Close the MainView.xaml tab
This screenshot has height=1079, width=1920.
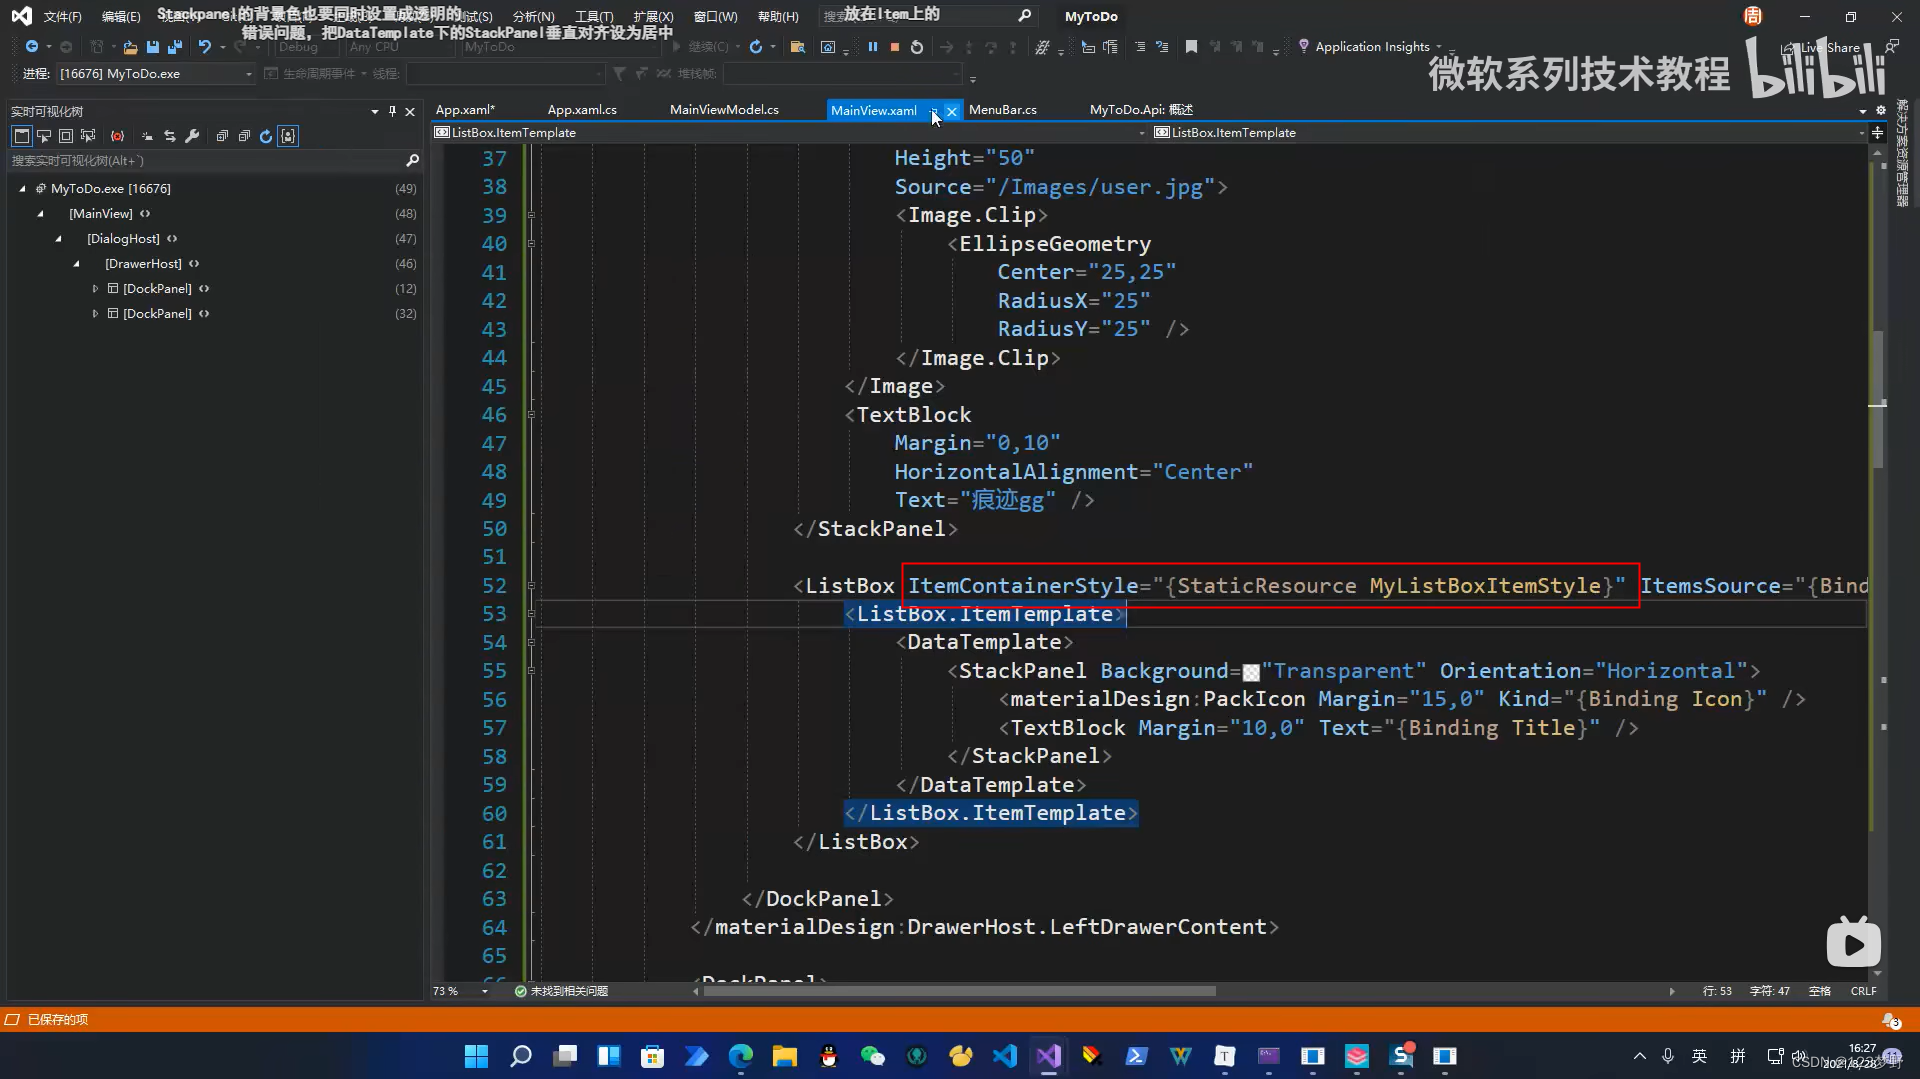[952, 111]
